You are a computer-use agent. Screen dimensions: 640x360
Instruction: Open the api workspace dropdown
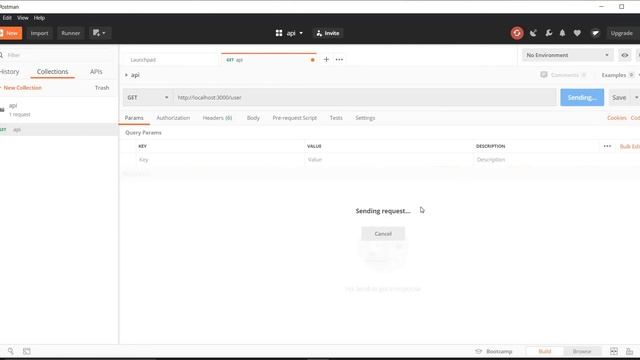click(x=289, y=33)
